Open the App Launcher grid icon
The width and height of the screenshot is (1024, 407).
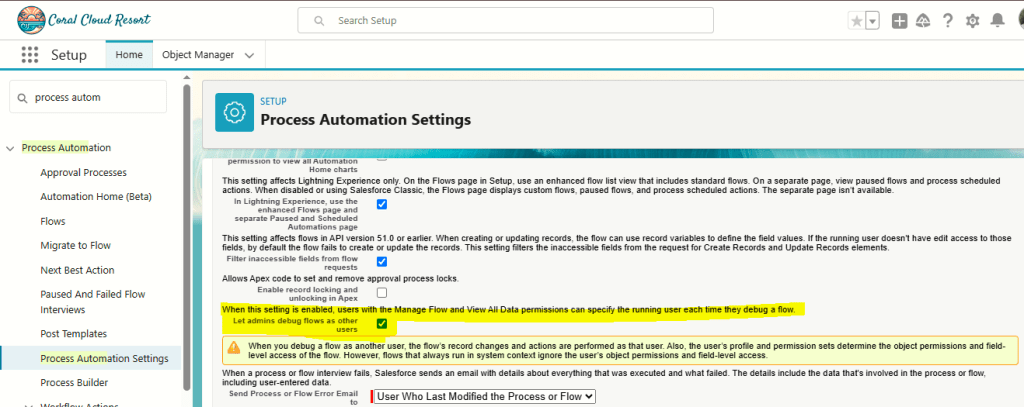point(30,55)
